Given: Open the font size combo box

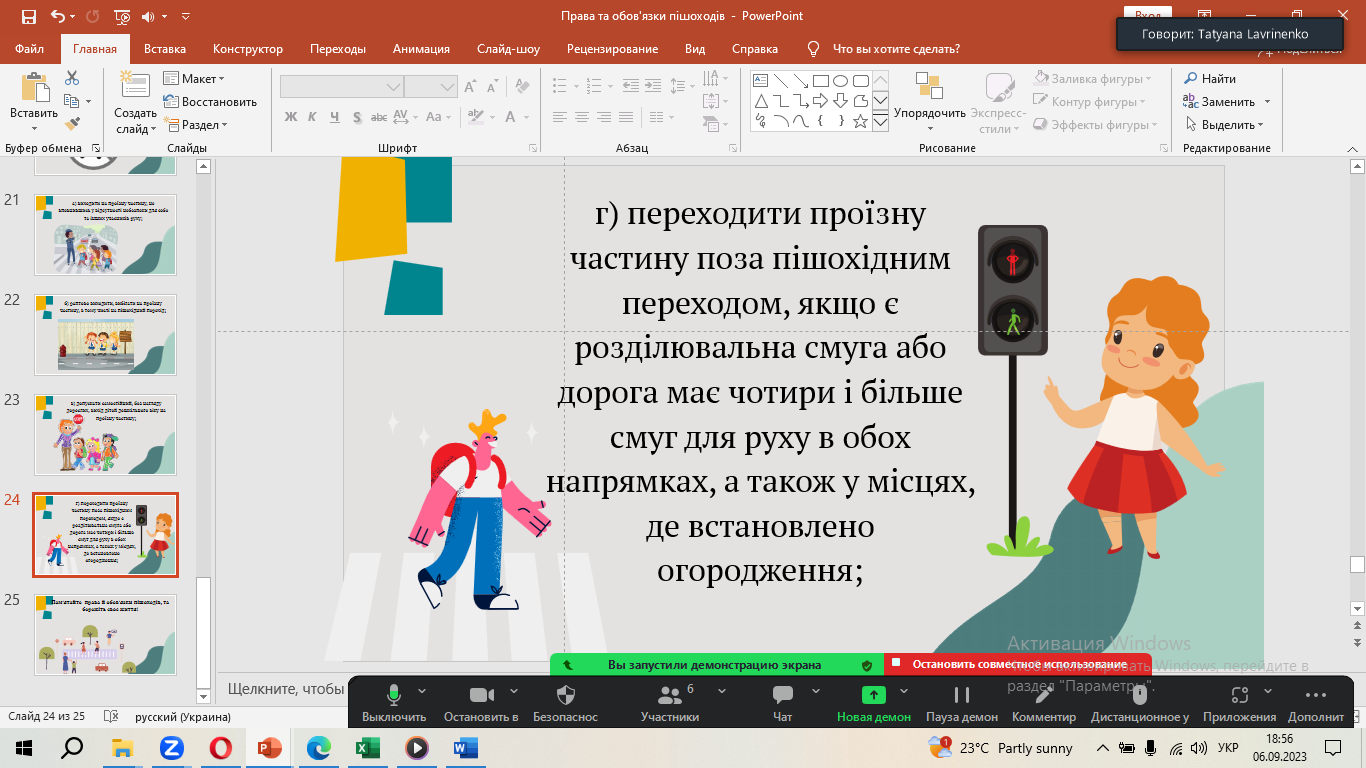Looking at the screenshot, I should (x=431, y=88).
